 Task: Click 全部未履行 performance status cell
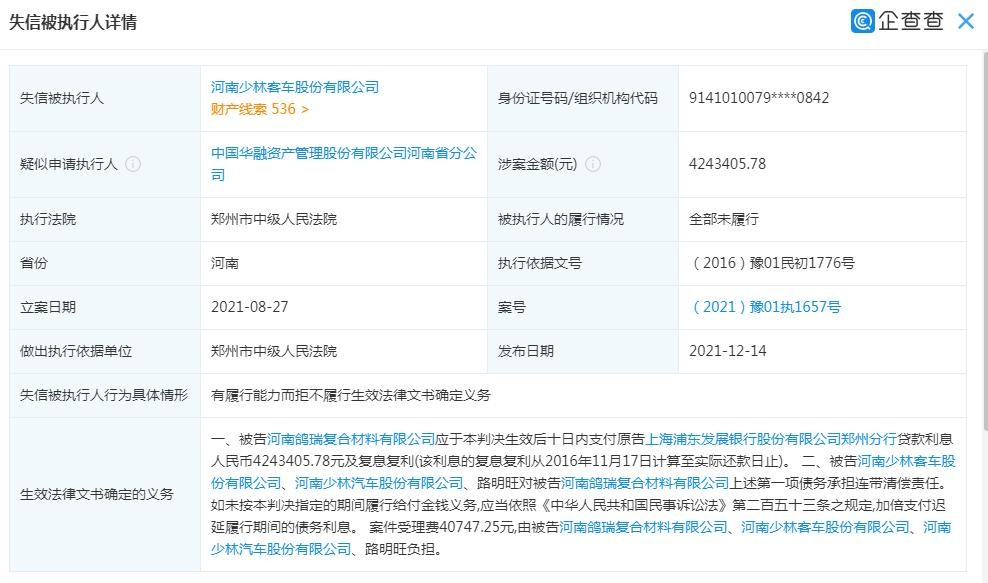[724, 219]
